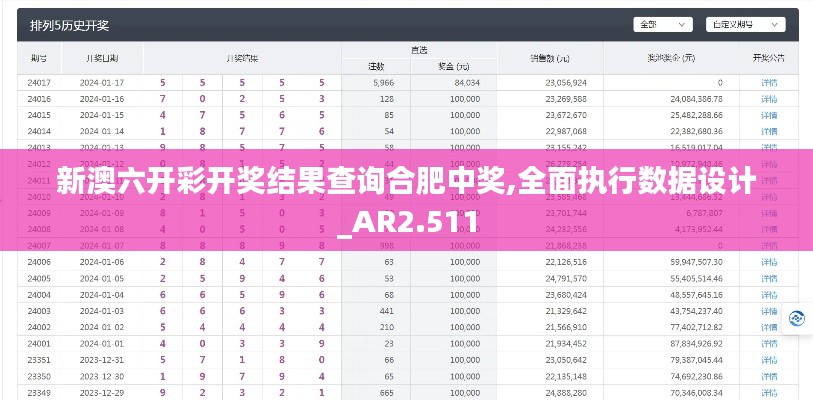The image size is (813, 400).
Task: Open 详情 link for period 24002
Action: click(768, 327)
